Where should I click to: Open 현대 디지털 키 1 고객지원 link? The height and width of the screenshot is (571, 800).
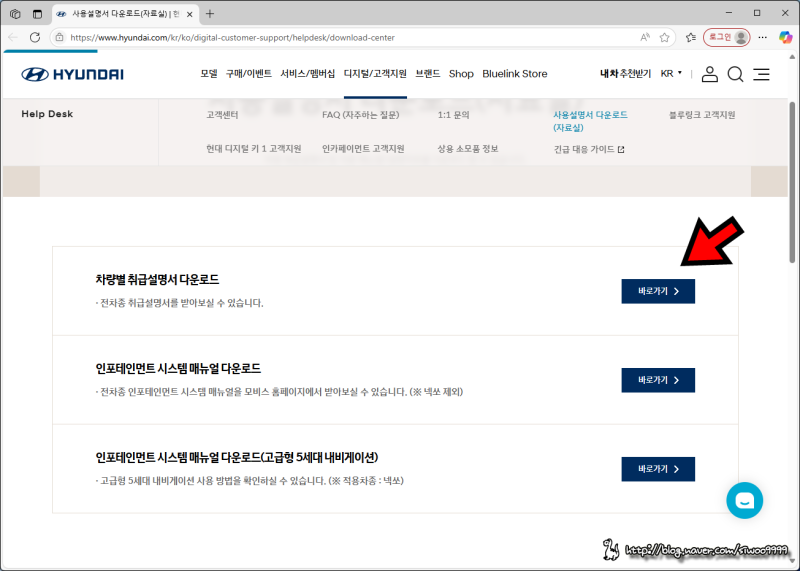(x=254, y=148)
